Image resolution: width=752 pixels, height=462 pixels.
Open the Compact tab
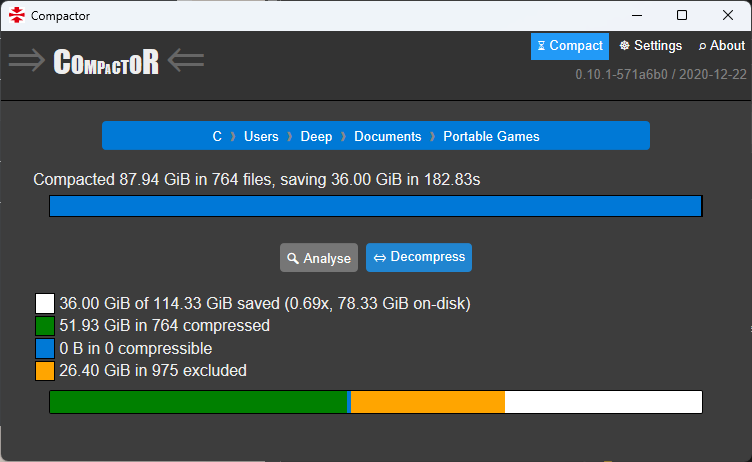coord(570,46)
